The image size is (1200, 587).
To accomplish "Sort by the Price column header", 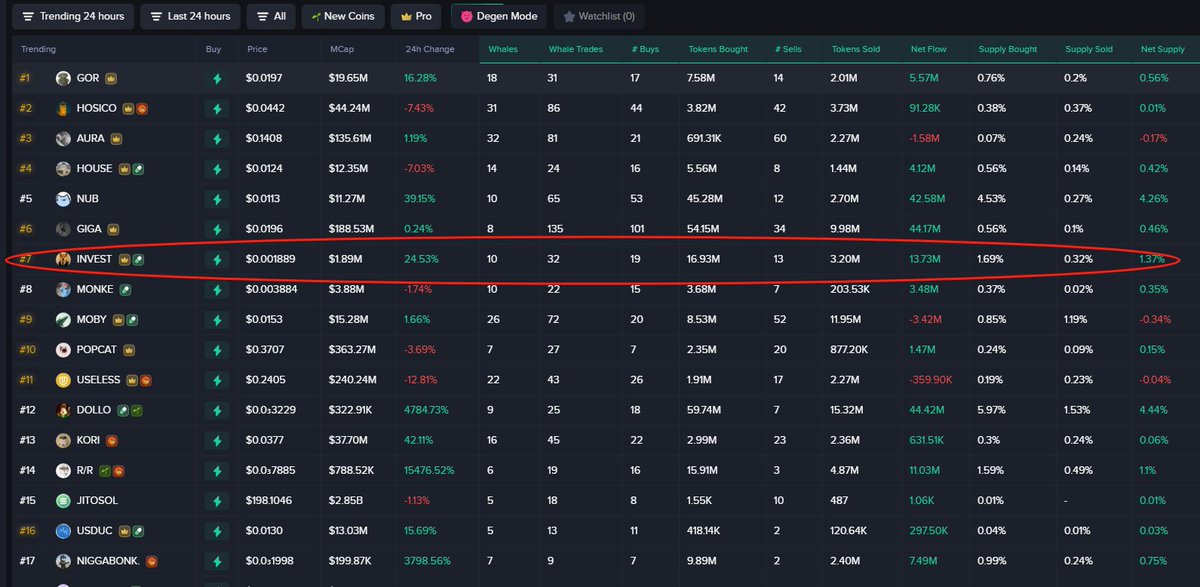I will (x=257, y=49).
